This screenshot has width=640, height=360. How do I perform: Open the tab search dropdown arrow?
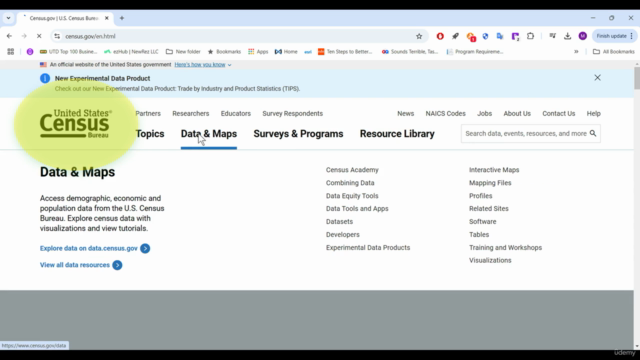[x=9, y=18]
